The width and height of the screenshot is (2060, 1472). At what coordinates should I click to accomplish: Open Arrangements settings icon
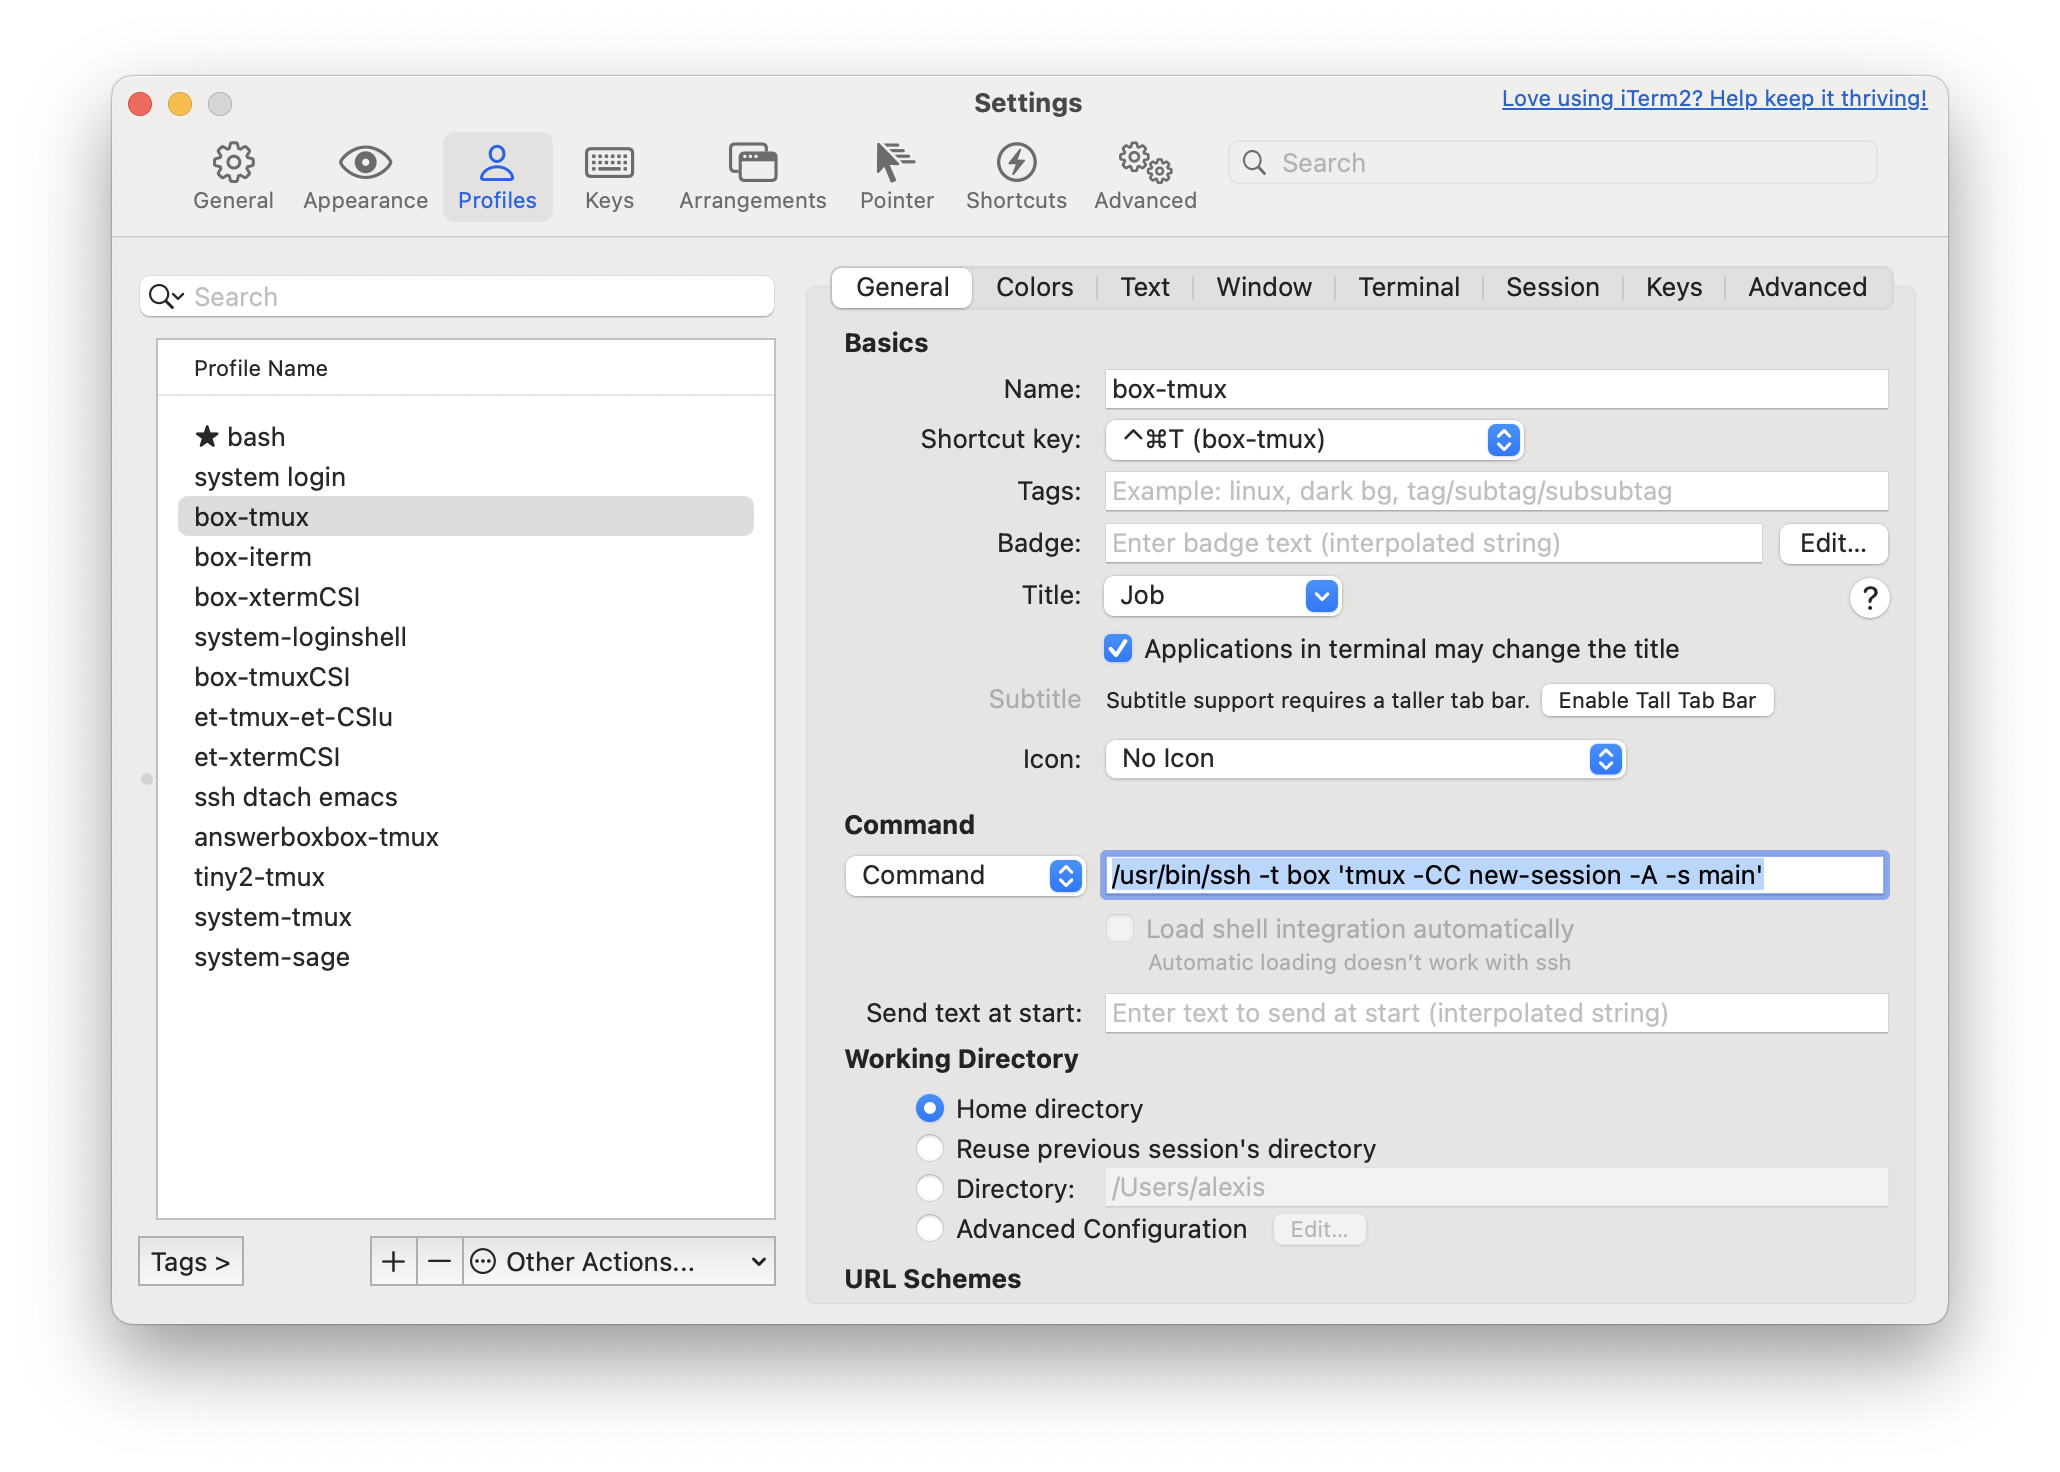point(752,162)
